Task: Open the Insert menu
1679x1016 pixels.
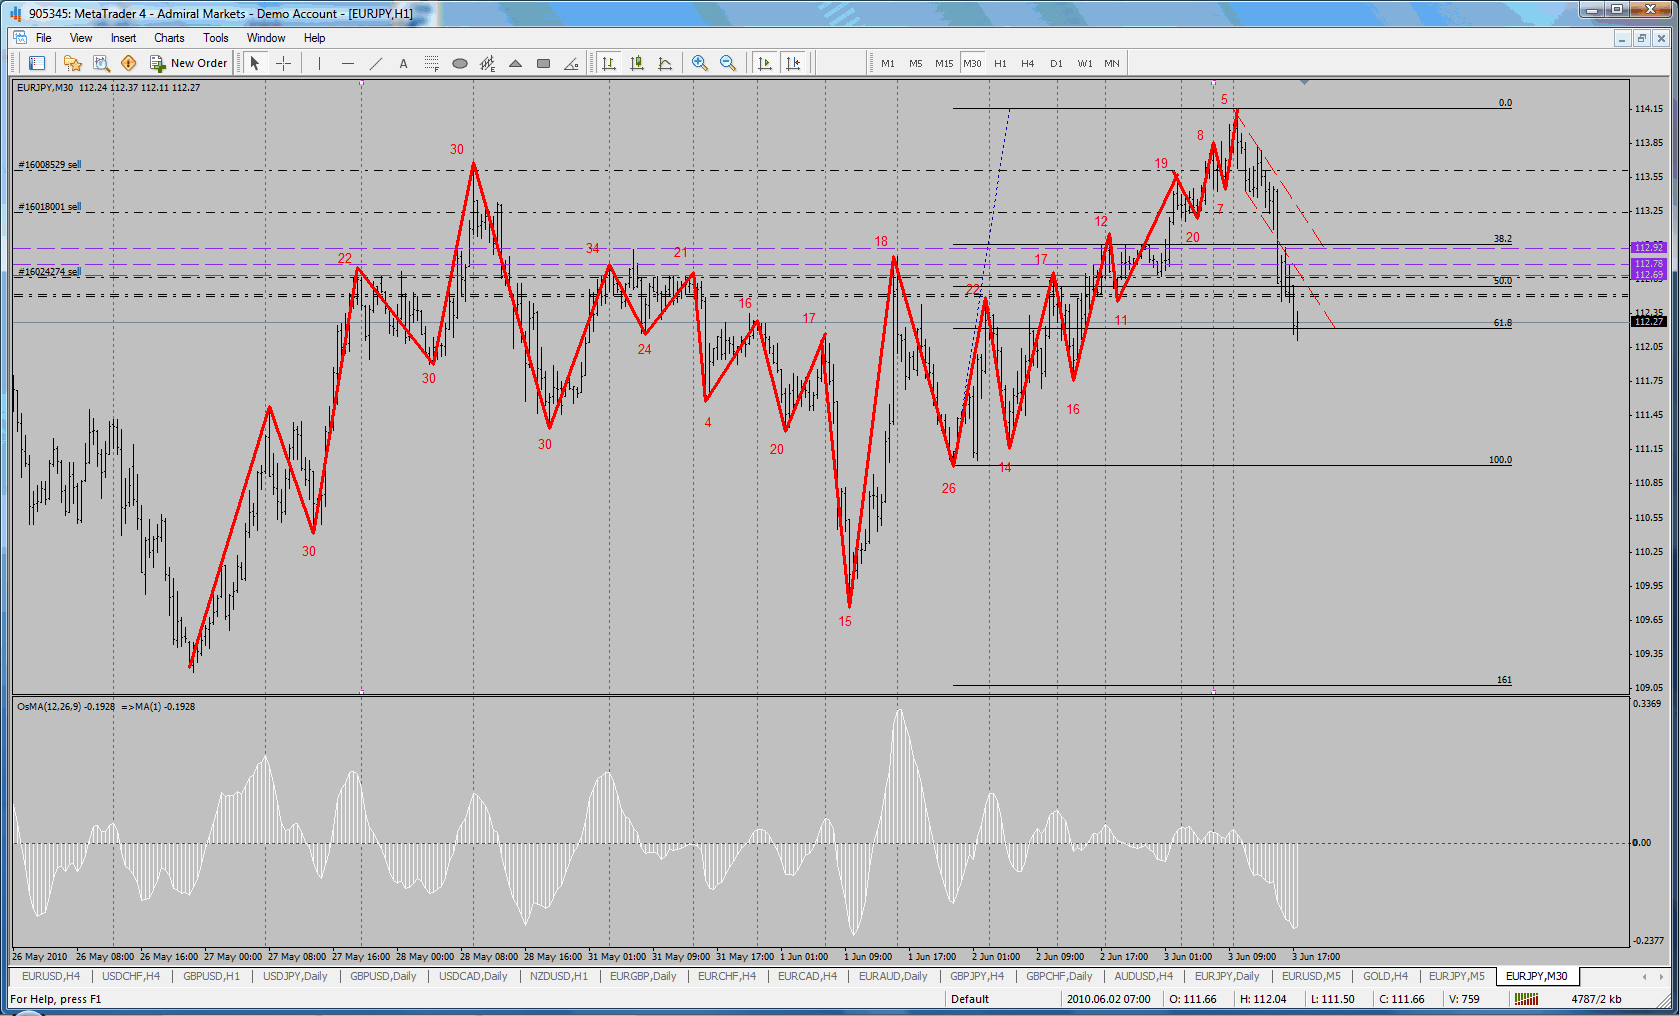Action: tap(124, 38)
